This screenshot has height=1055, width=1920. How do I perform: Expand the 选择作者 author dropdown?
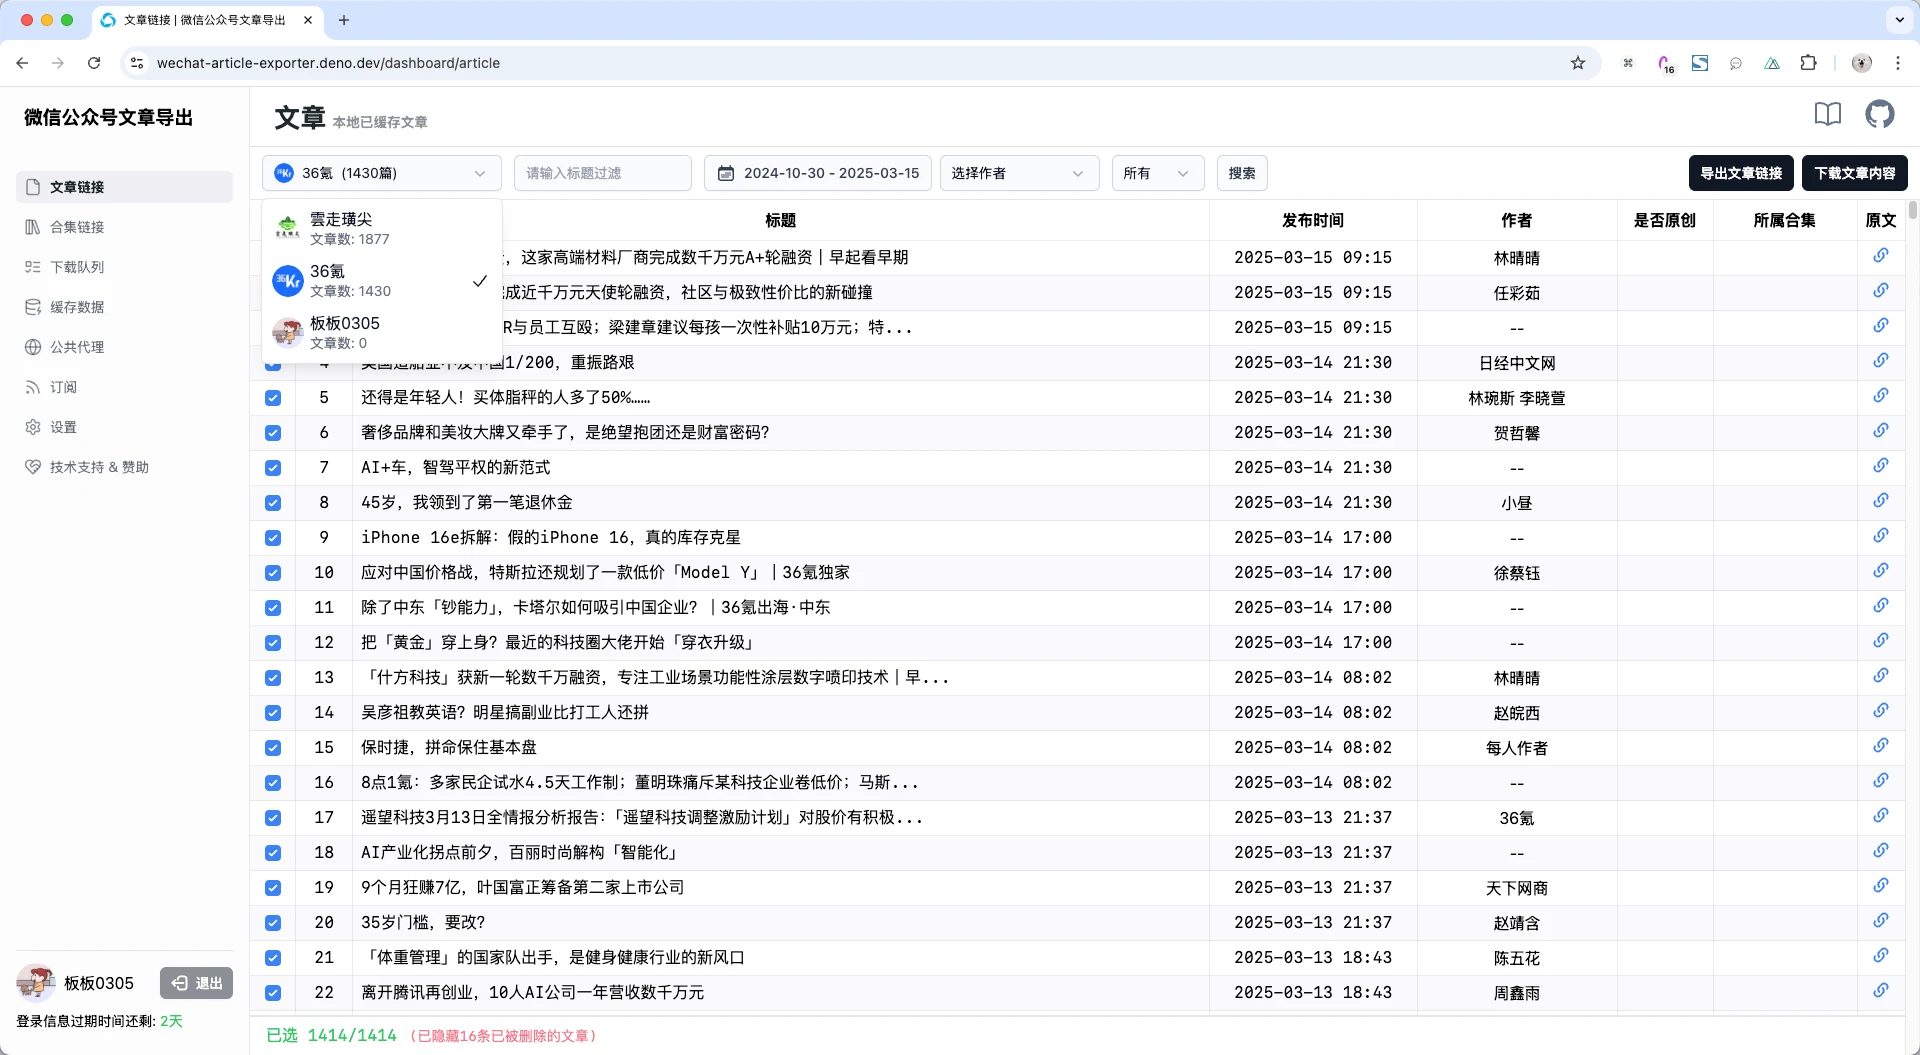point(1018,173)
